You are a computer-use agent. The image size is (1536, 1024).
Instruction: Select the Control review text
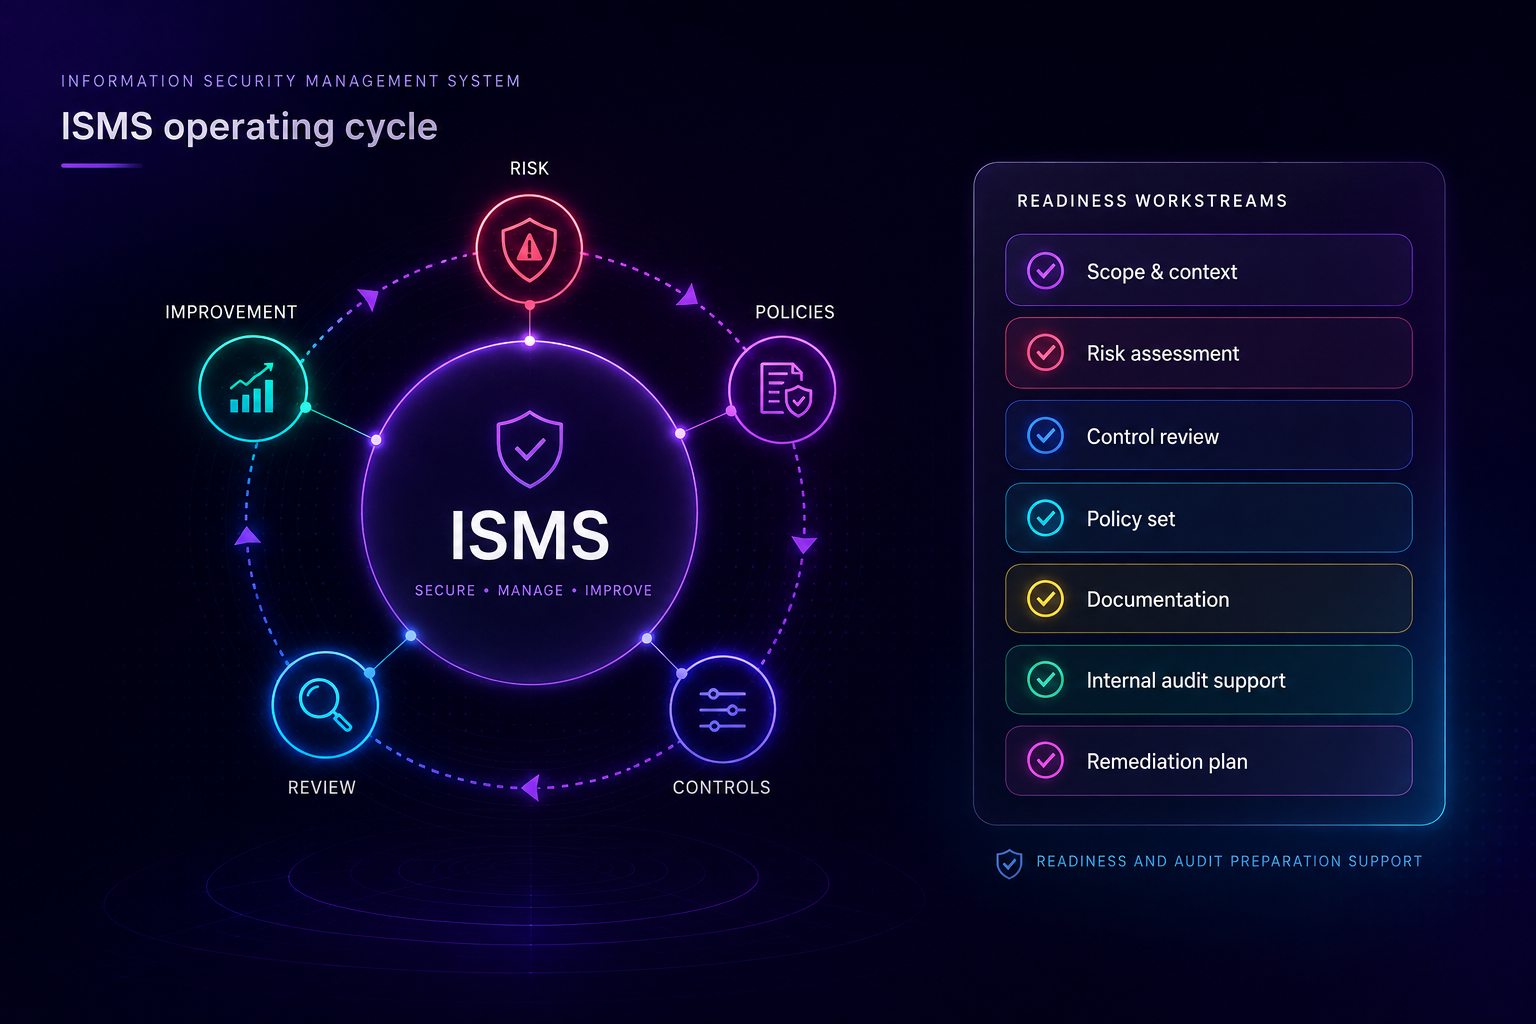click(1153, 436)
